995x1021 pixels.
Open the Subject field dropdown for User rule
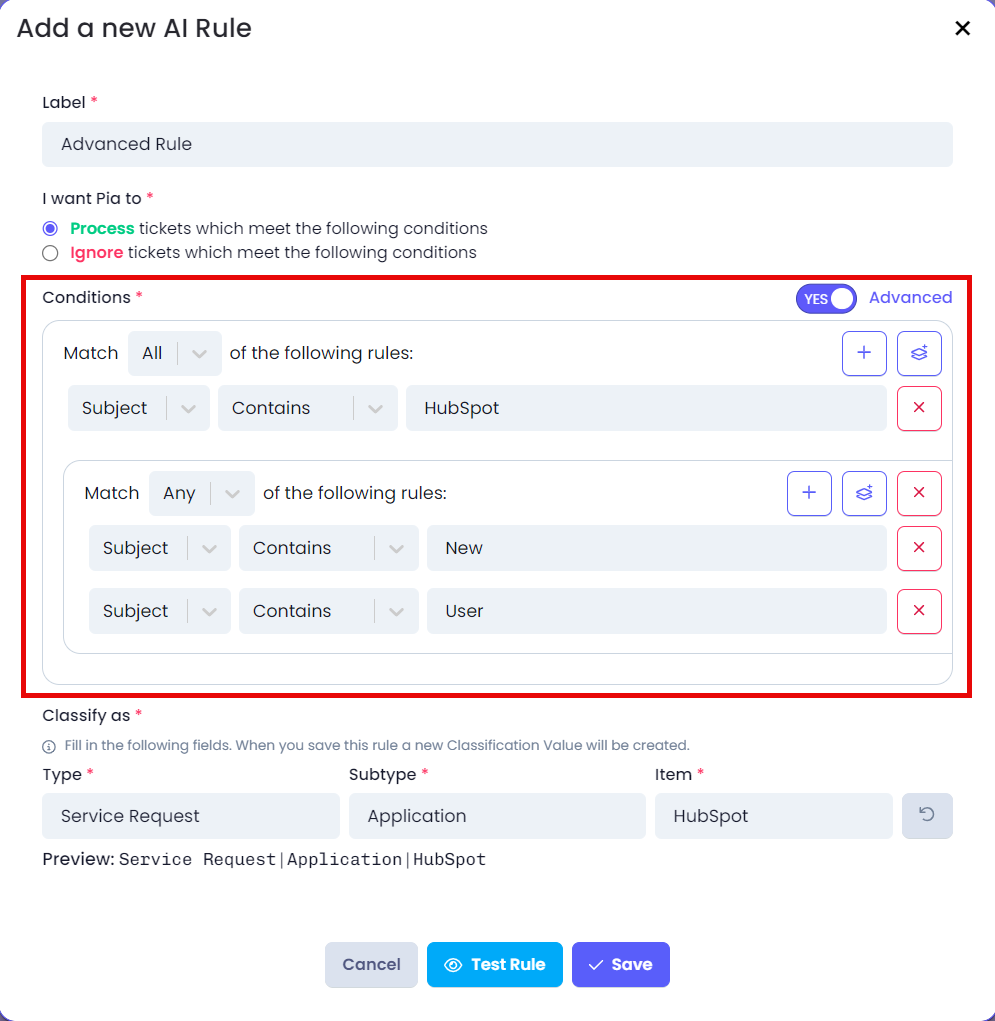(x=160, y=611)
